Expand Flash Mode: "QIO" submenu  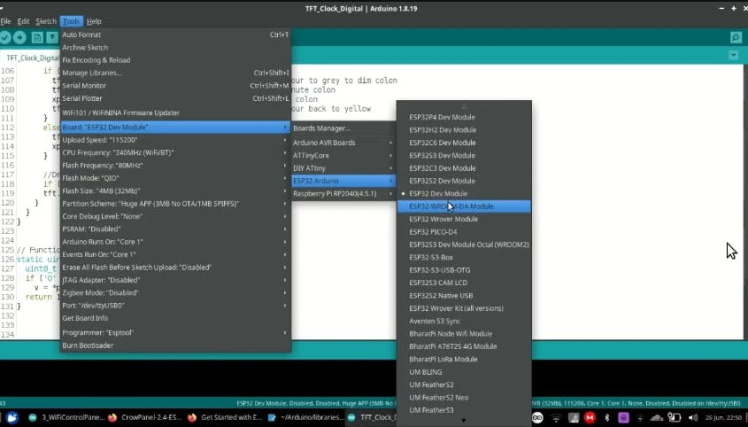click(x=176, y=178)
